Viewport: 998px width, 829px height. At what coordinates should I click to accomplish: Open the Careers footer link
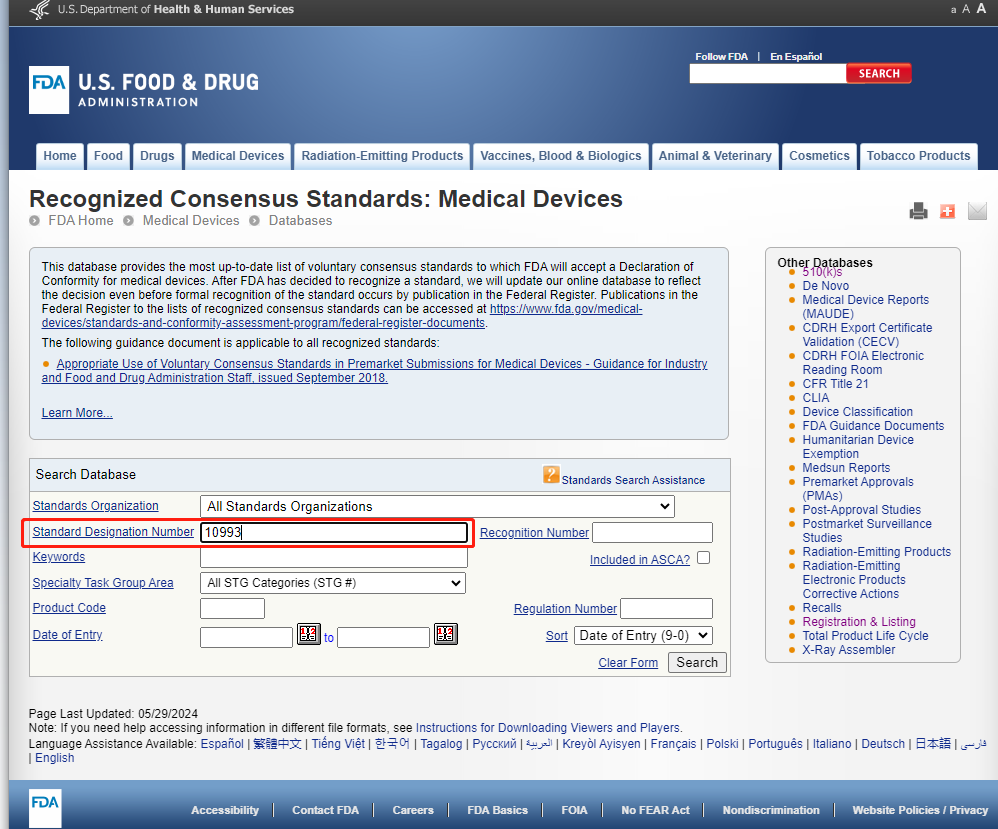pyautogui.click(x=413, y=811)
